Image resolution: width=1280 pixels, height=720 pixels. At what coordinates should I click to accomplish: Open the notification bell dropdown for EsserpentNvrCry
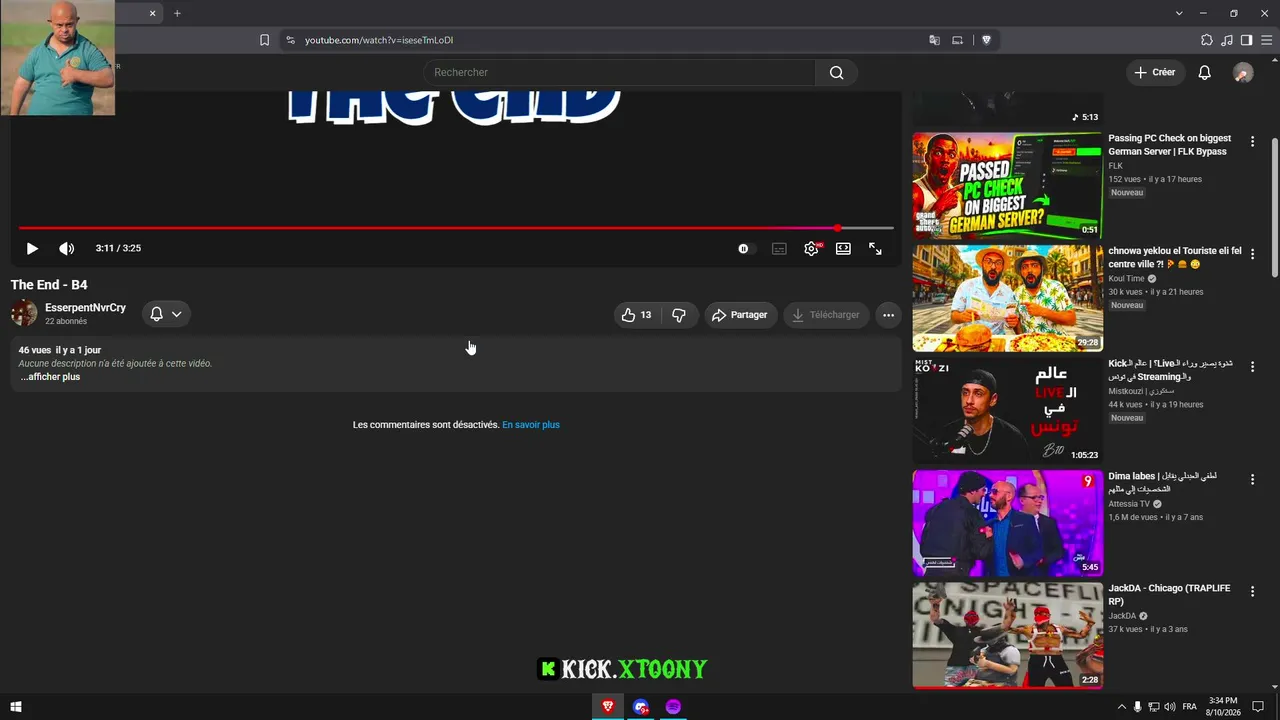coord(166,314)
